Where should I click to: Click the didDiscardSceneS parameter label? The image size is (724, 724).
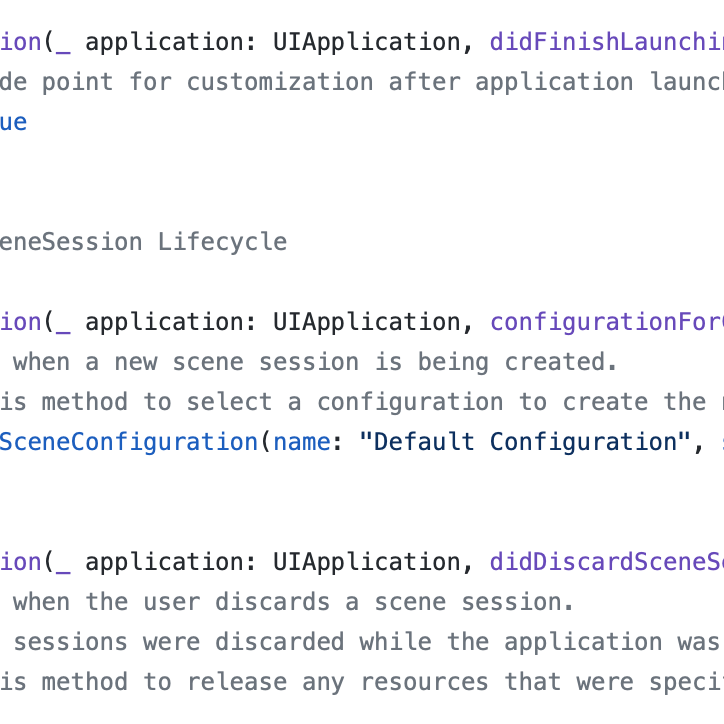click(x=607, y=562)
